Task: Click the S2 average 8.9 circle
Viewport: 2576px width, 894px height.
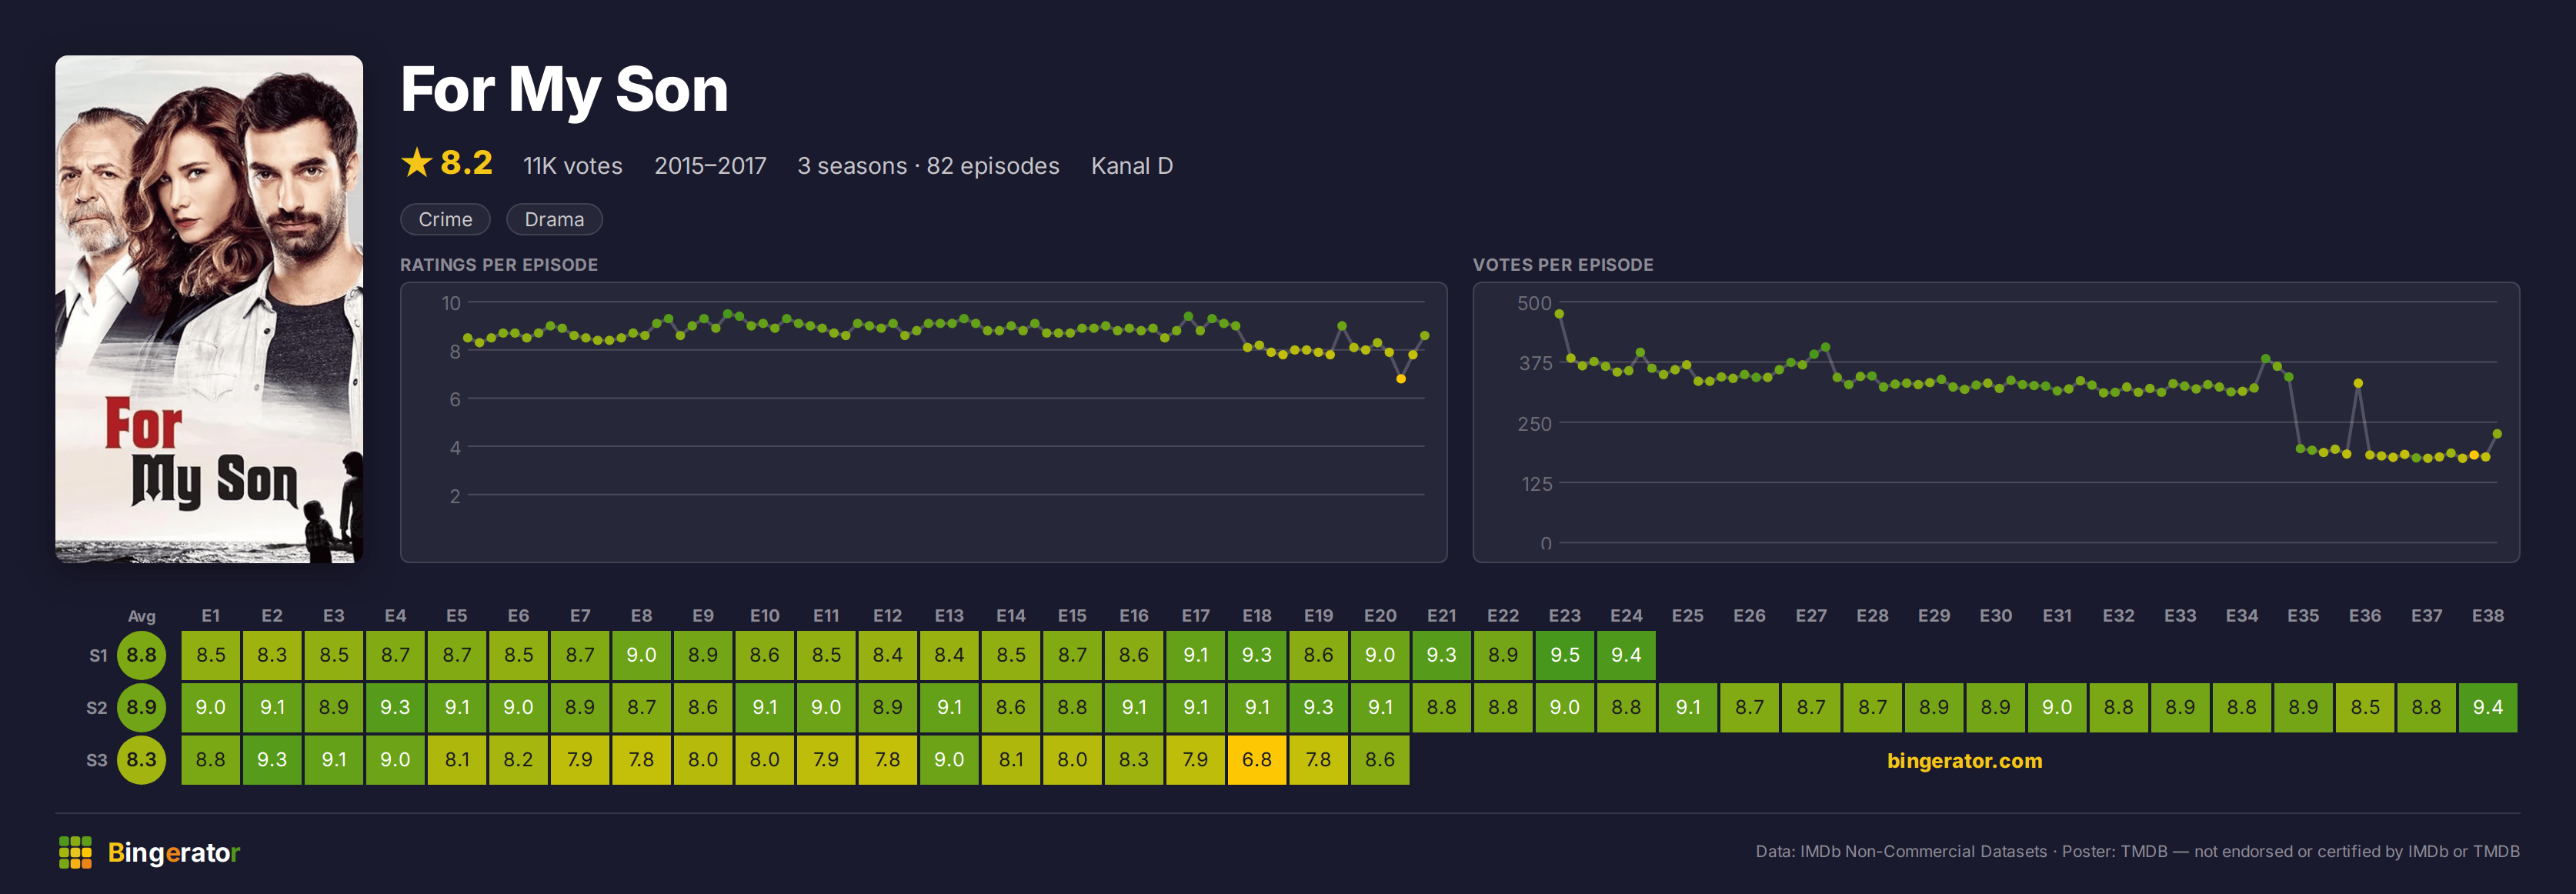Action: coord(141,707)
